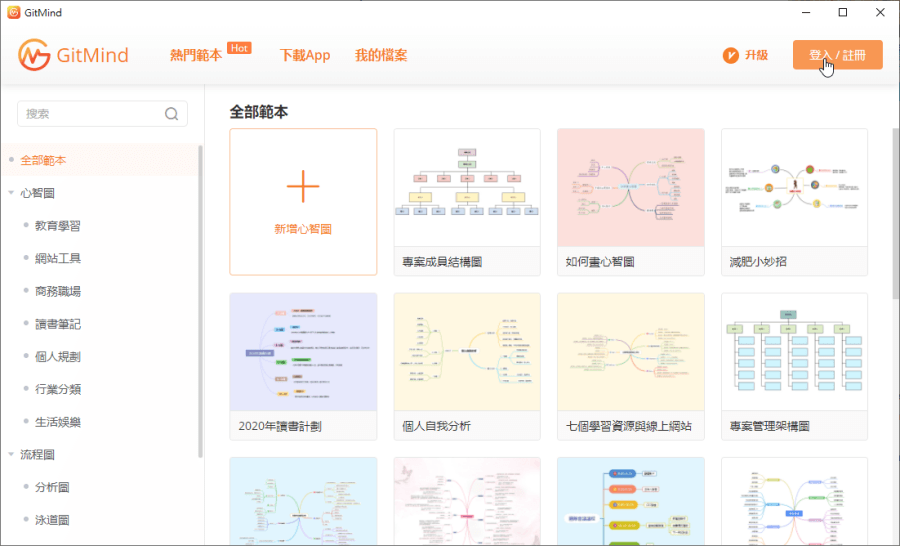900x546 pixels.
Task: Click the search magnifier icon
Action: (171, 114)
